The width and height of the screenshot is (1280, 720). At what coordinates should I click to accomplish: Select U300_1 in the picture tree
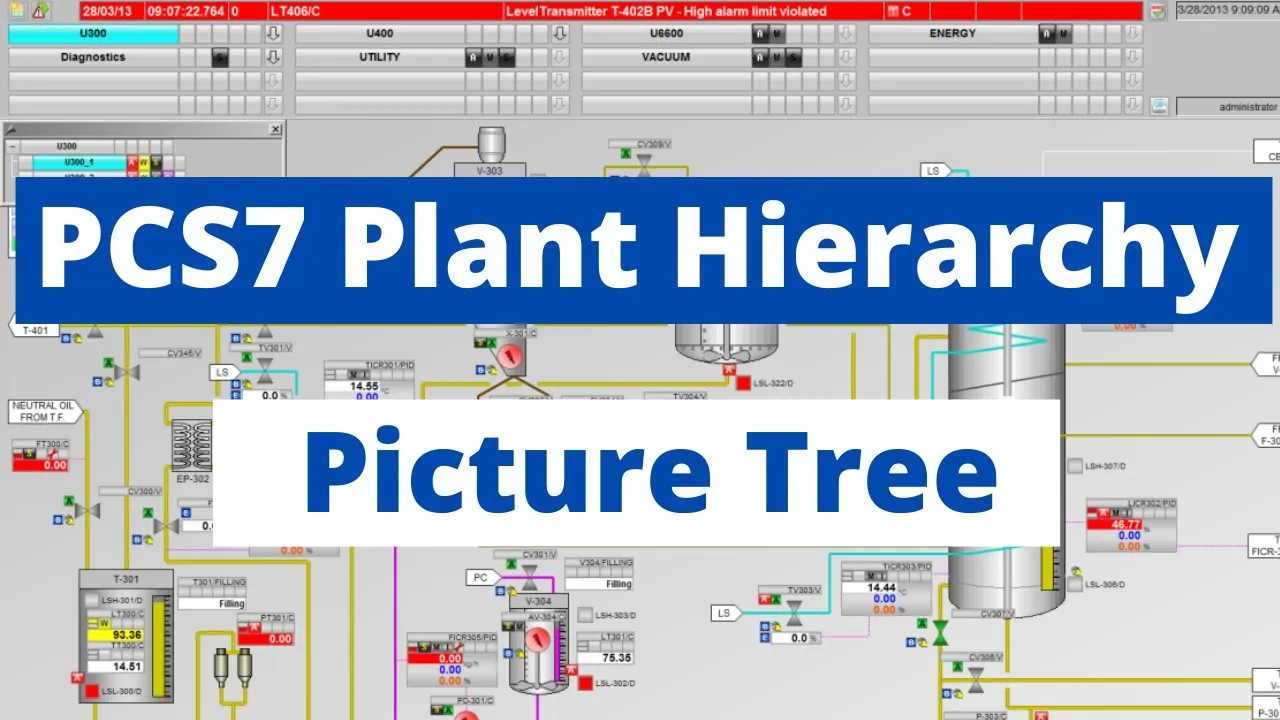79,162
